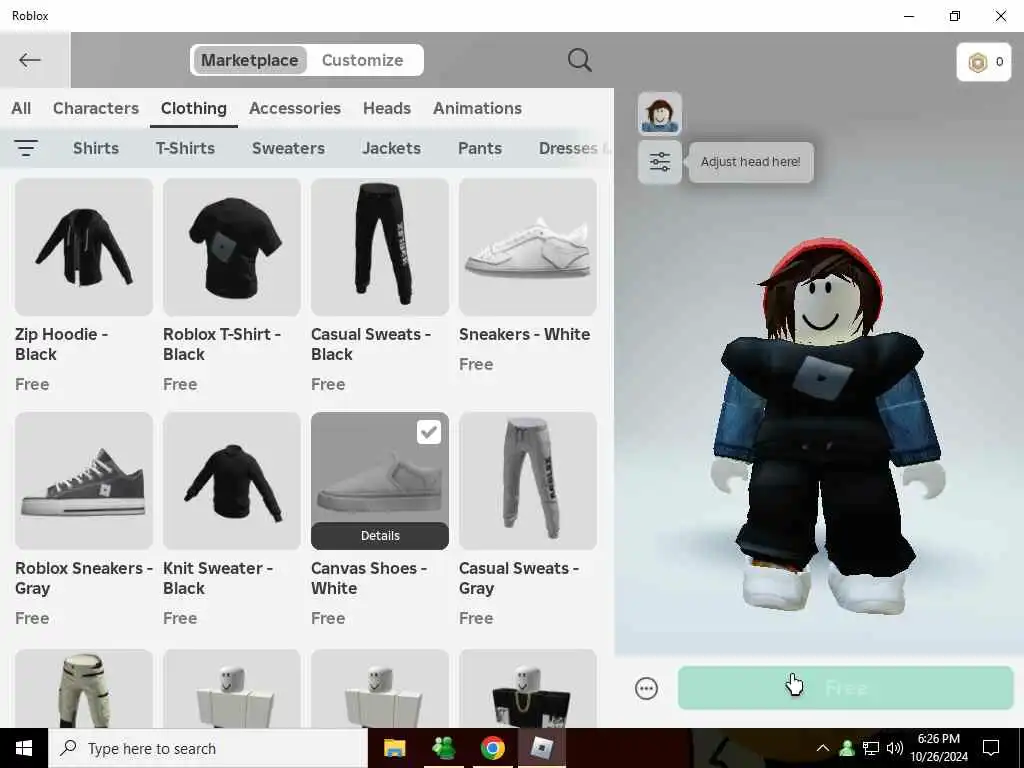Open File Explorer from the taskbar
This screenshot has width=1024, height=768.
coord(394,748)
